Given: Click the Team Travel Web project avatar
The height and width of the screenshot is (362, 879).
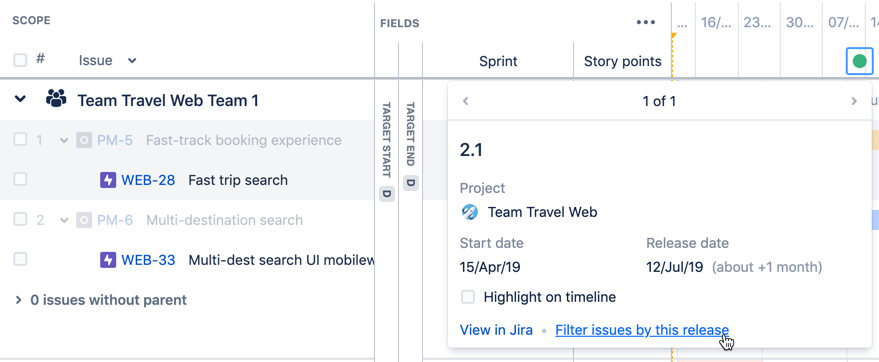Looking at the screenshot, I should [469, 212].
